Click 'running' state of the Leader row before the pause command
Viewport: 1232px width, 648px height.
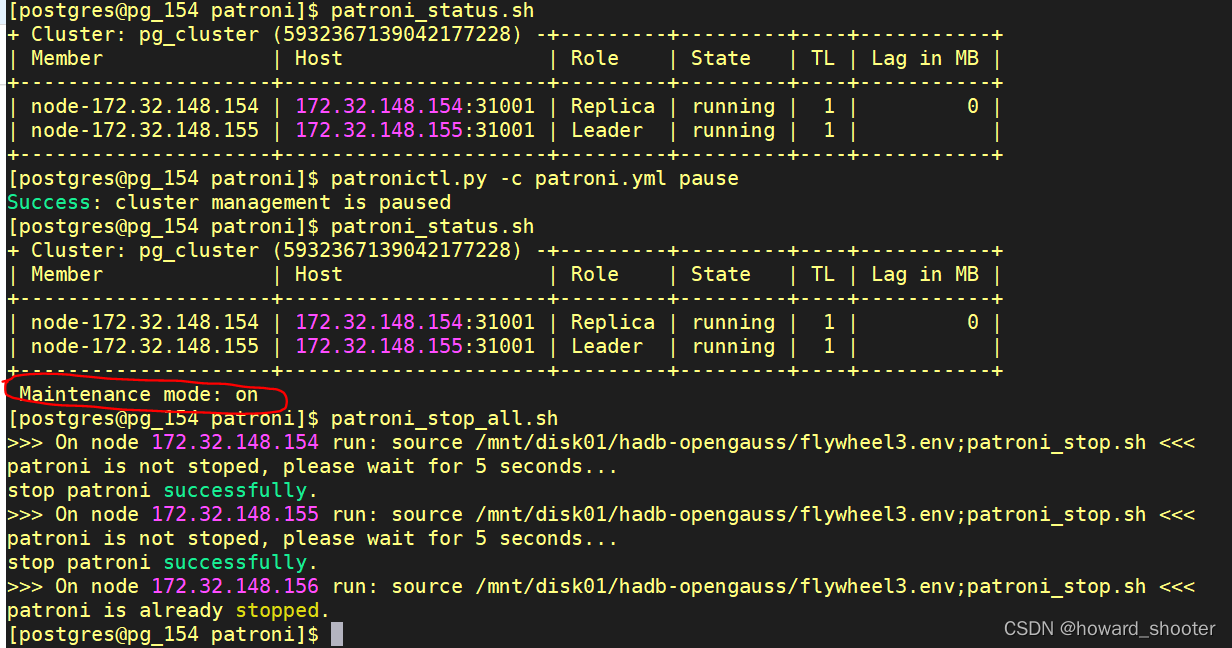[733, 131]
